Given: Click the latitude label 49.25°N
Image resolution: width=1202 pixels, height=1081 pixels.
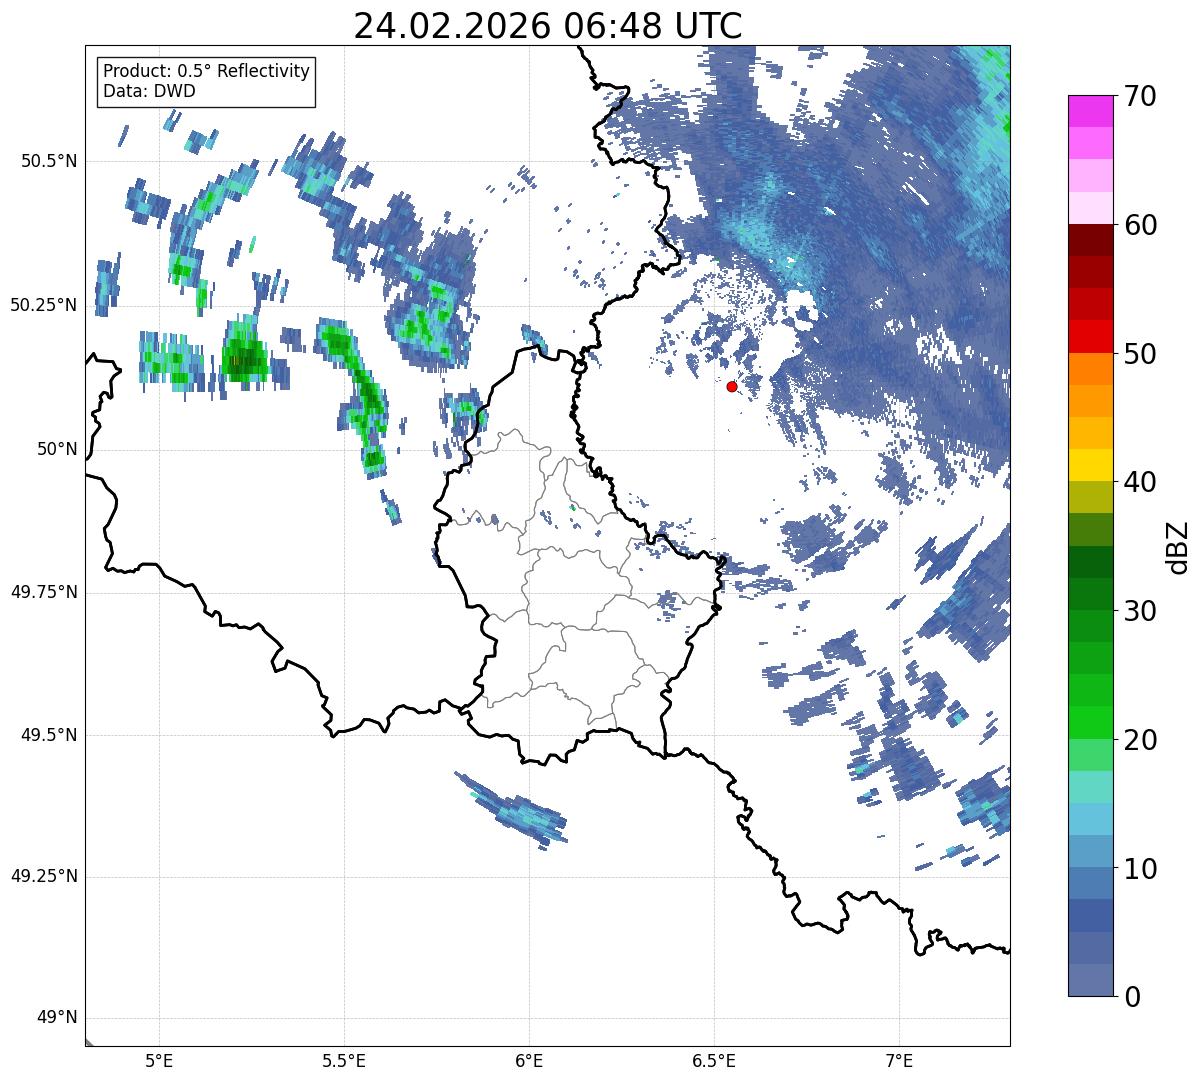Looking at the screenshot, I should 44,877.
